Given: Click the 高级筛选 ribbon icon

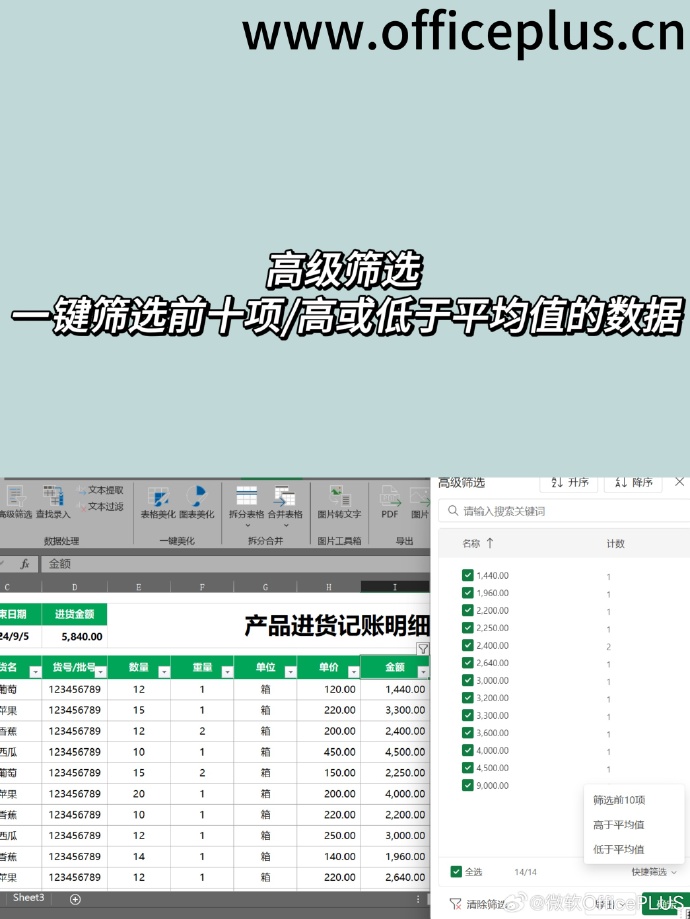Looking at the screenshot, I should (14, 501).
